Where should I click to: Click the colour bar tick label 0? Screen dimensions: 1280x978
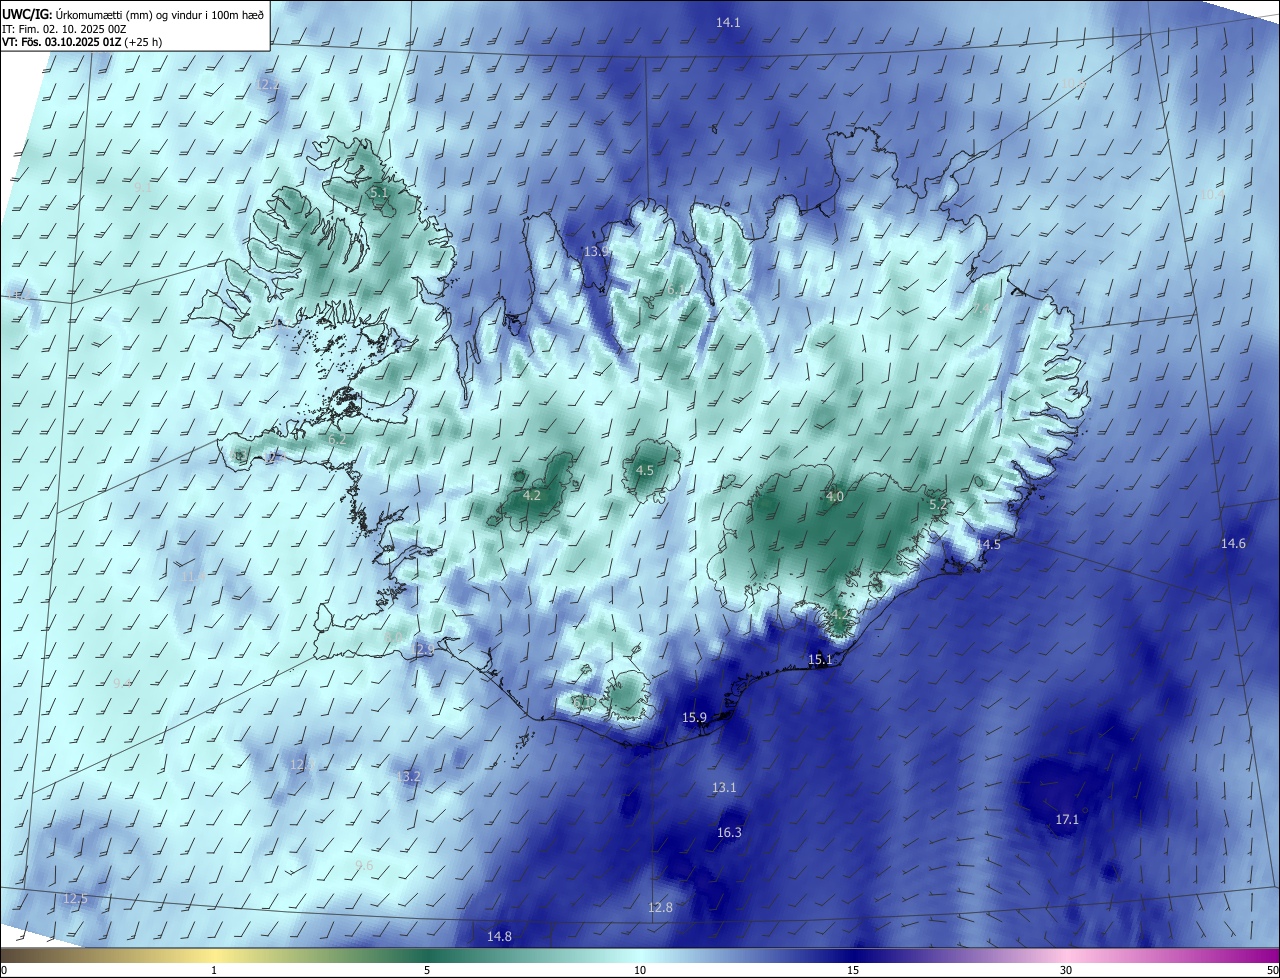(4, 970)
